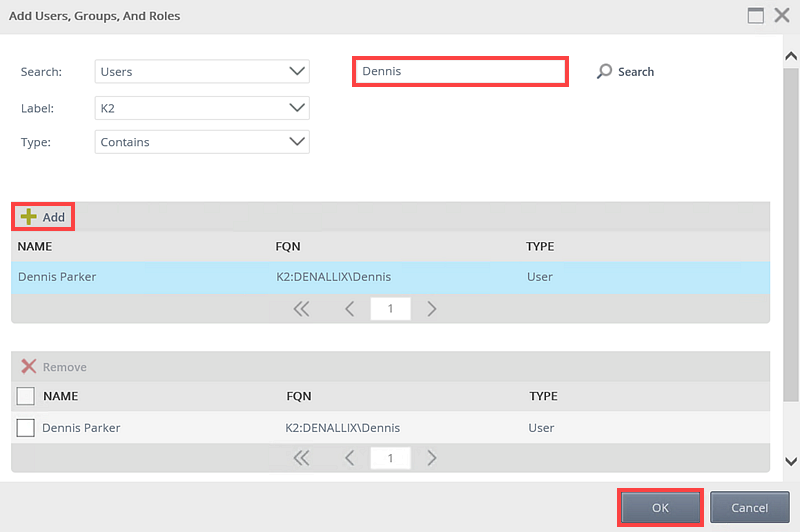Expand the Label dropdown showing K2
The width and height of the screenshot is (800, 532).
(x=202, y=108)
